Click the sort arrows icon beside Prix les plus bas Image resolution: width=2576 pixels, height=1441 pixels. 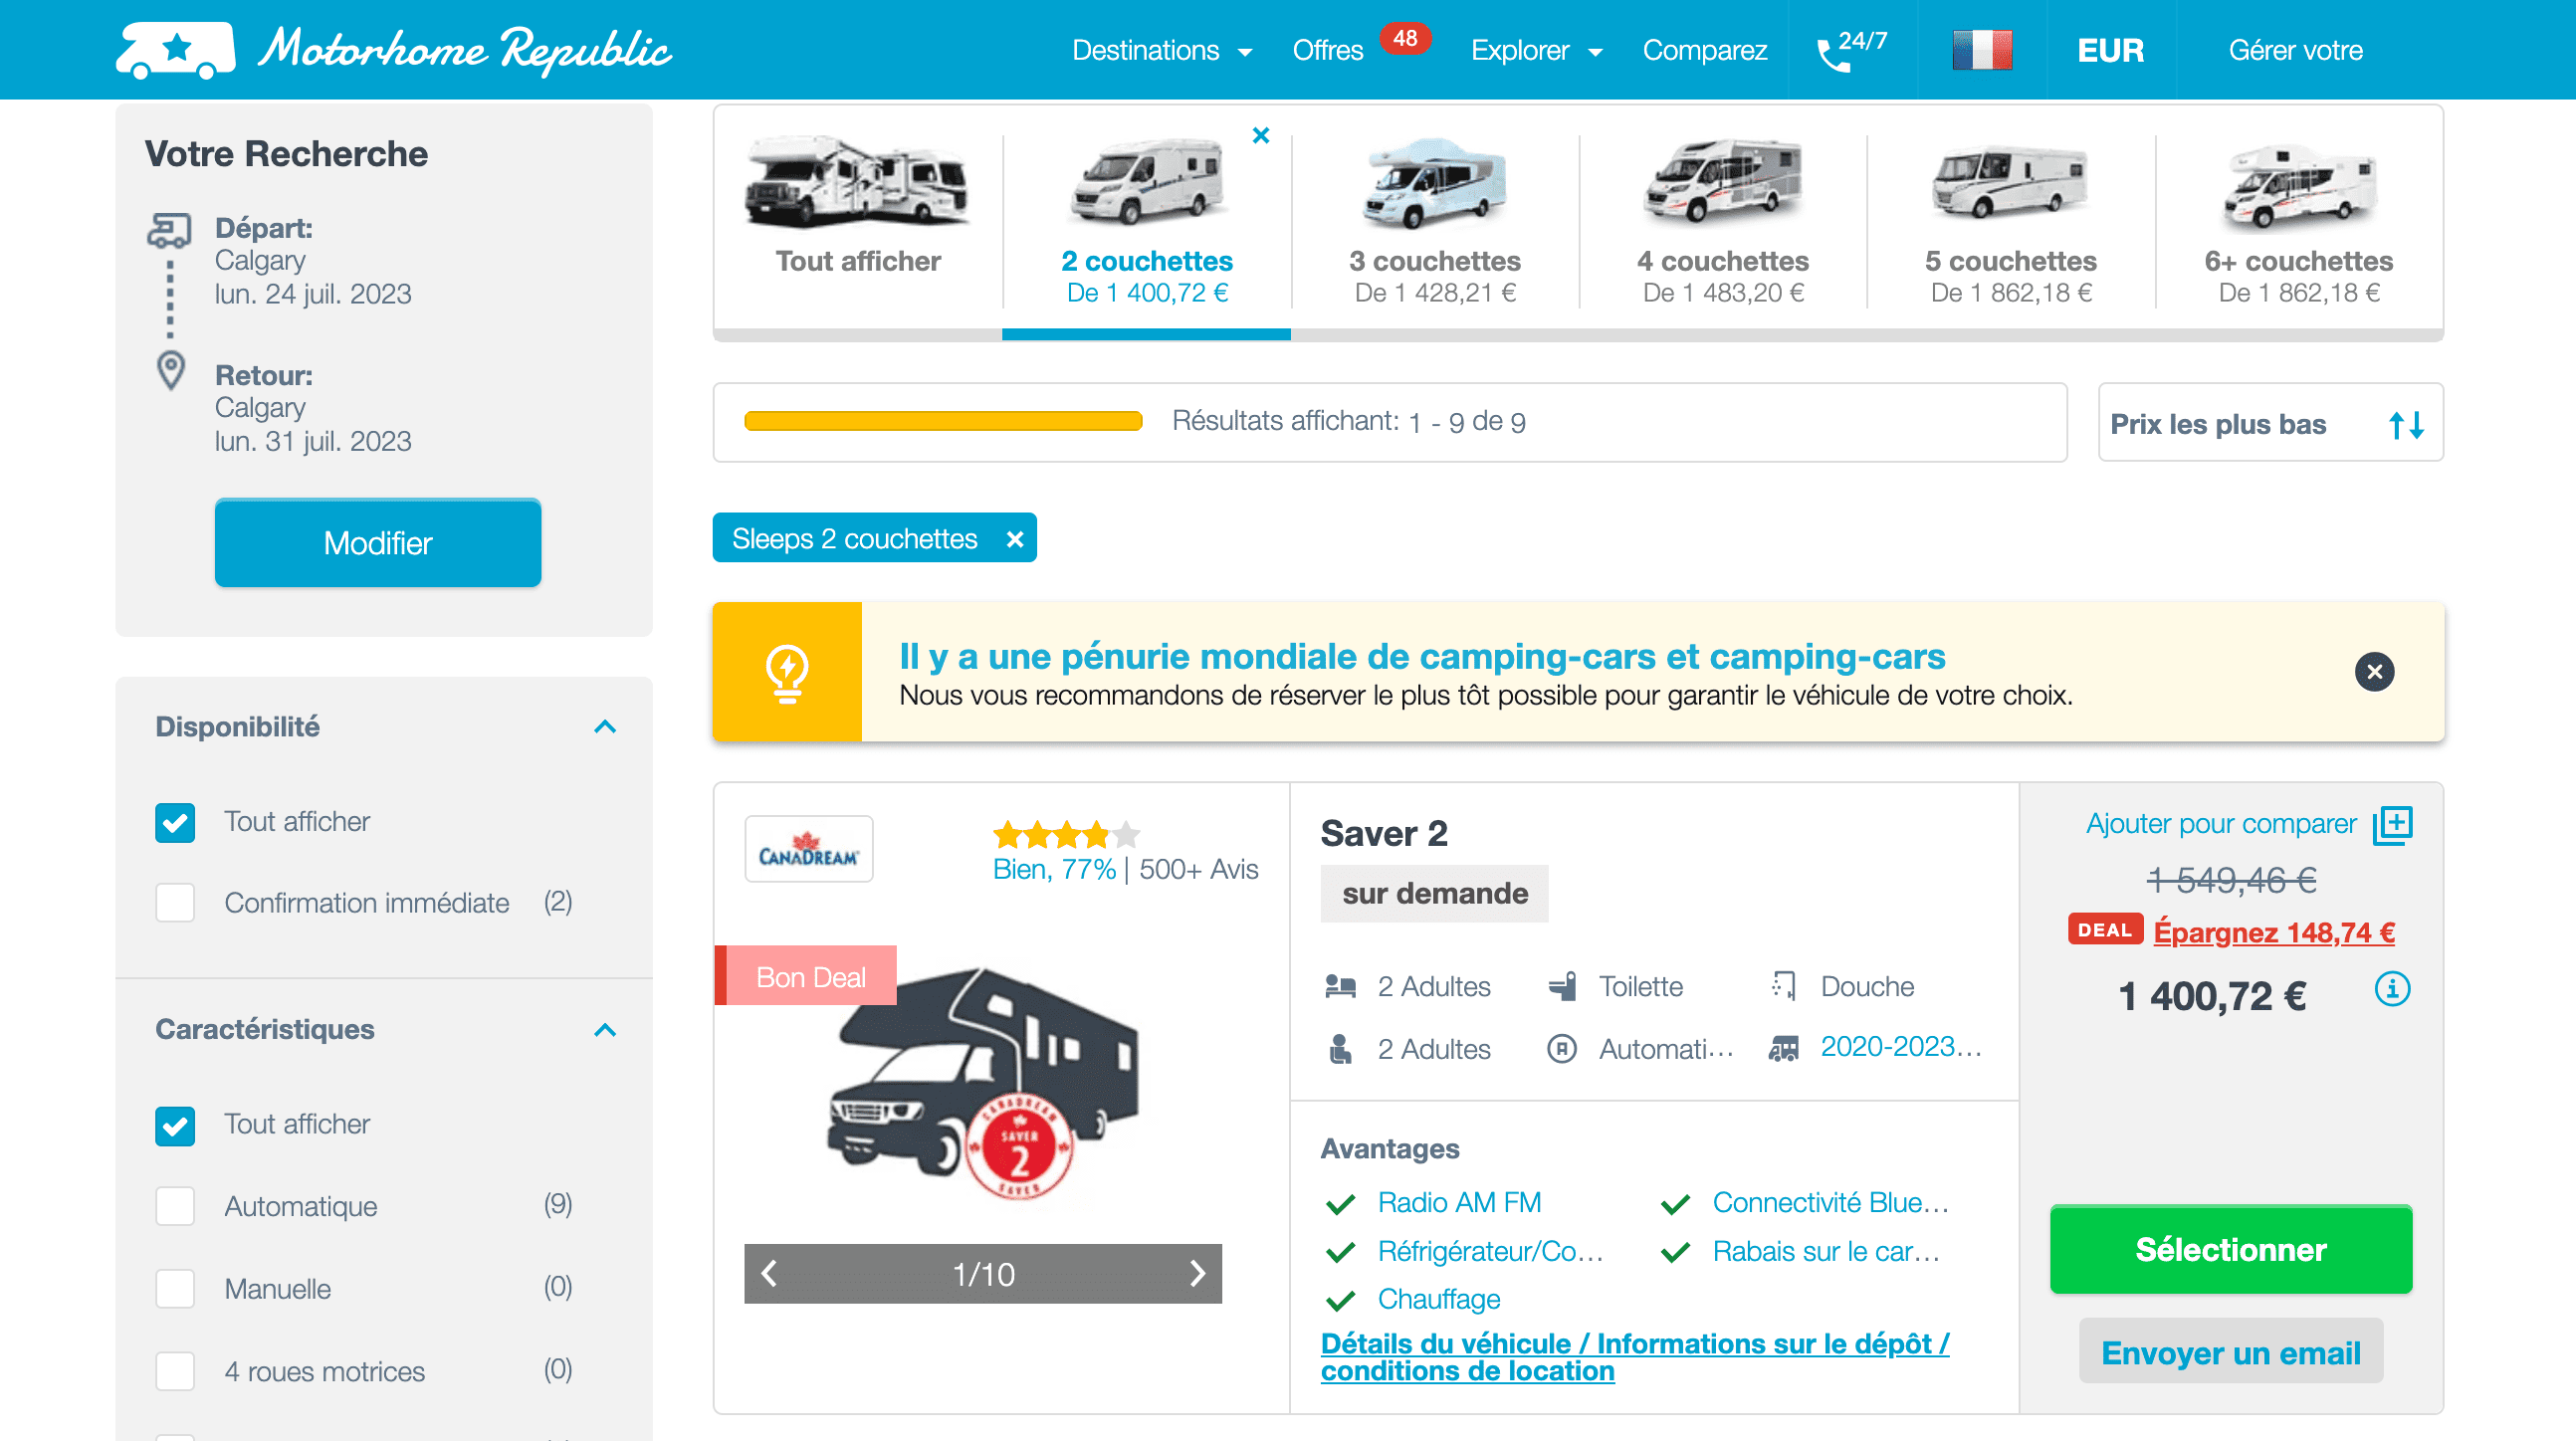pos(2406,425)
